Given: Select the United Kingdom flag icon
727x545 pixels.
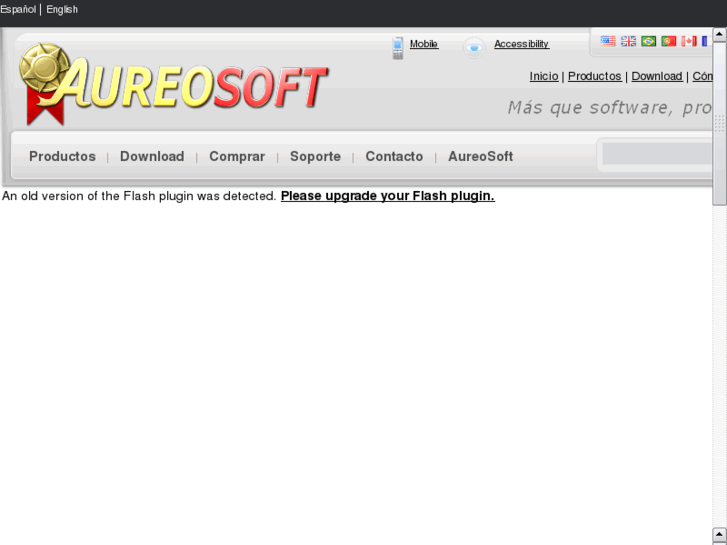Looking at the screenshot, I should (x=628, y=41).
